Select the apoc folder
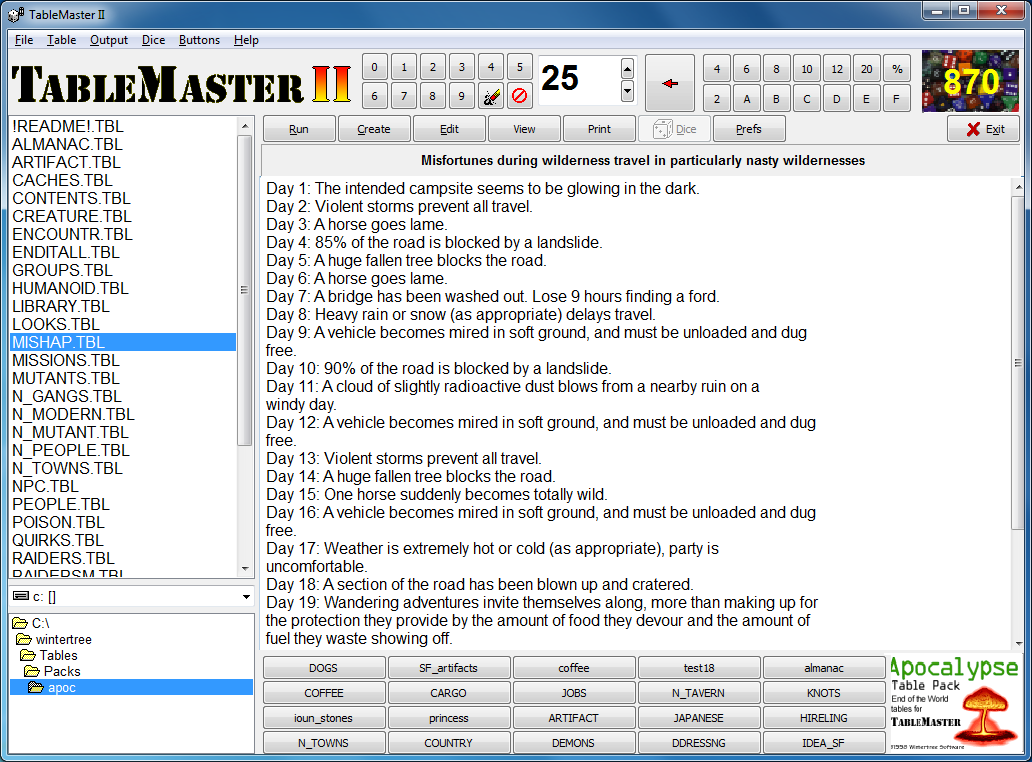Viewport: 1032px width, 762px height. (131, 688)
